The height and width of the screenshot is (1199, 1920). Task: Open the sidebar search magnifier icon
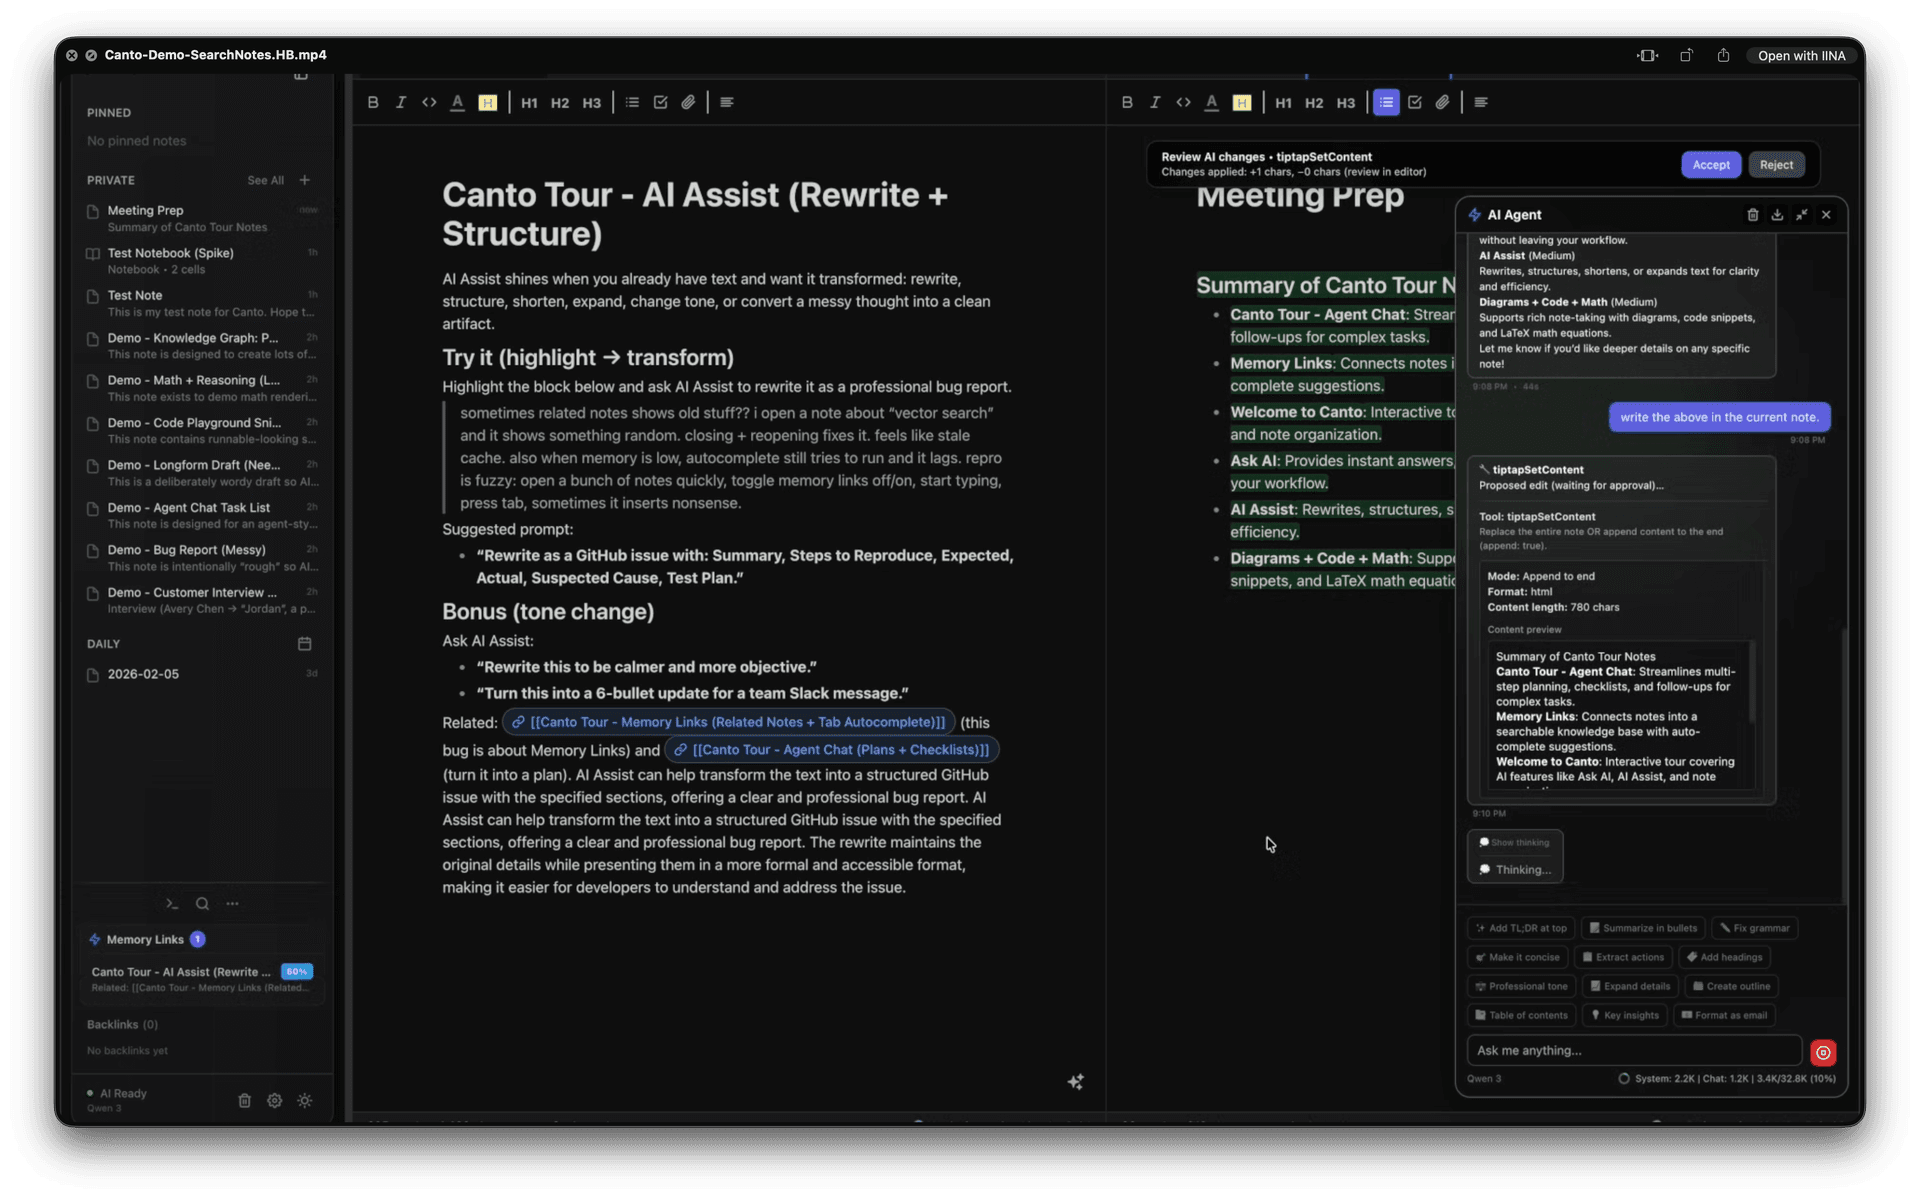pos(202,904)
